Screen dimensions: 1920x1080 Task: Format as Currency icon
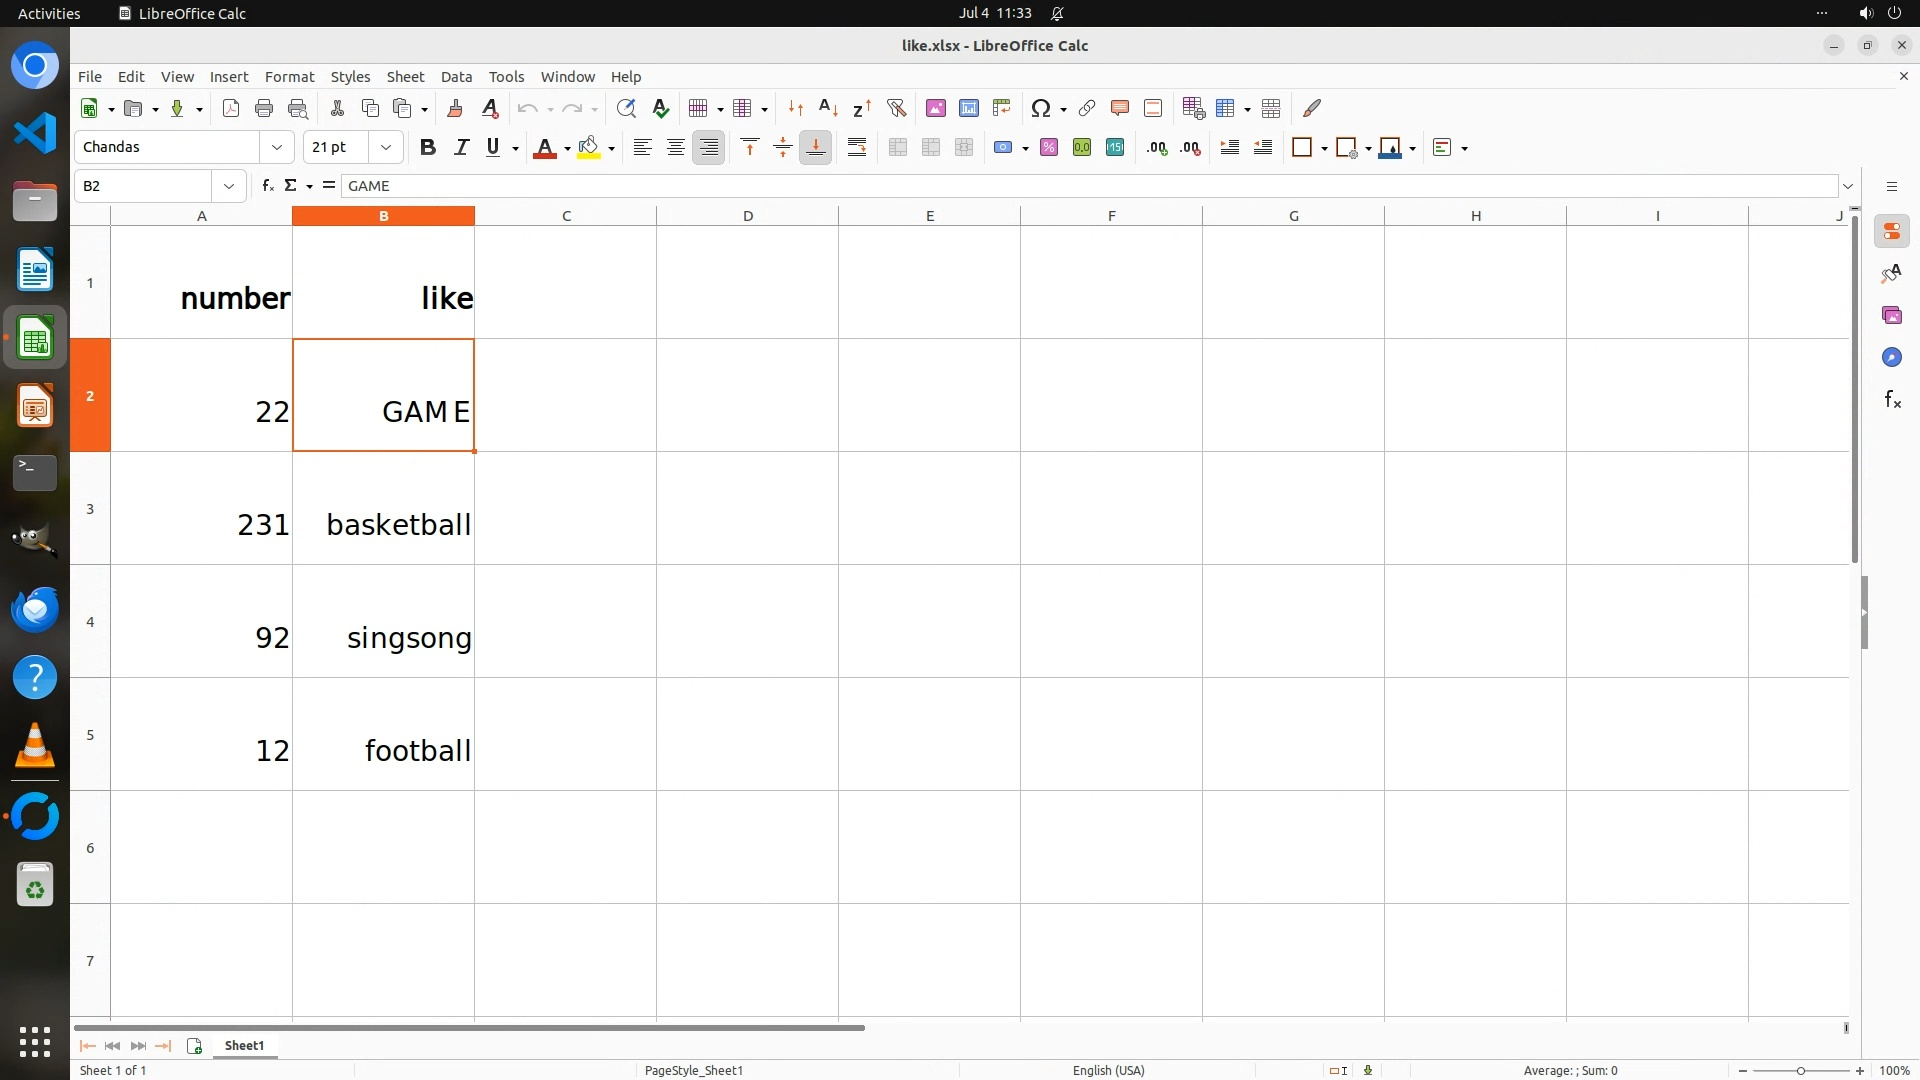(1003, 148)
